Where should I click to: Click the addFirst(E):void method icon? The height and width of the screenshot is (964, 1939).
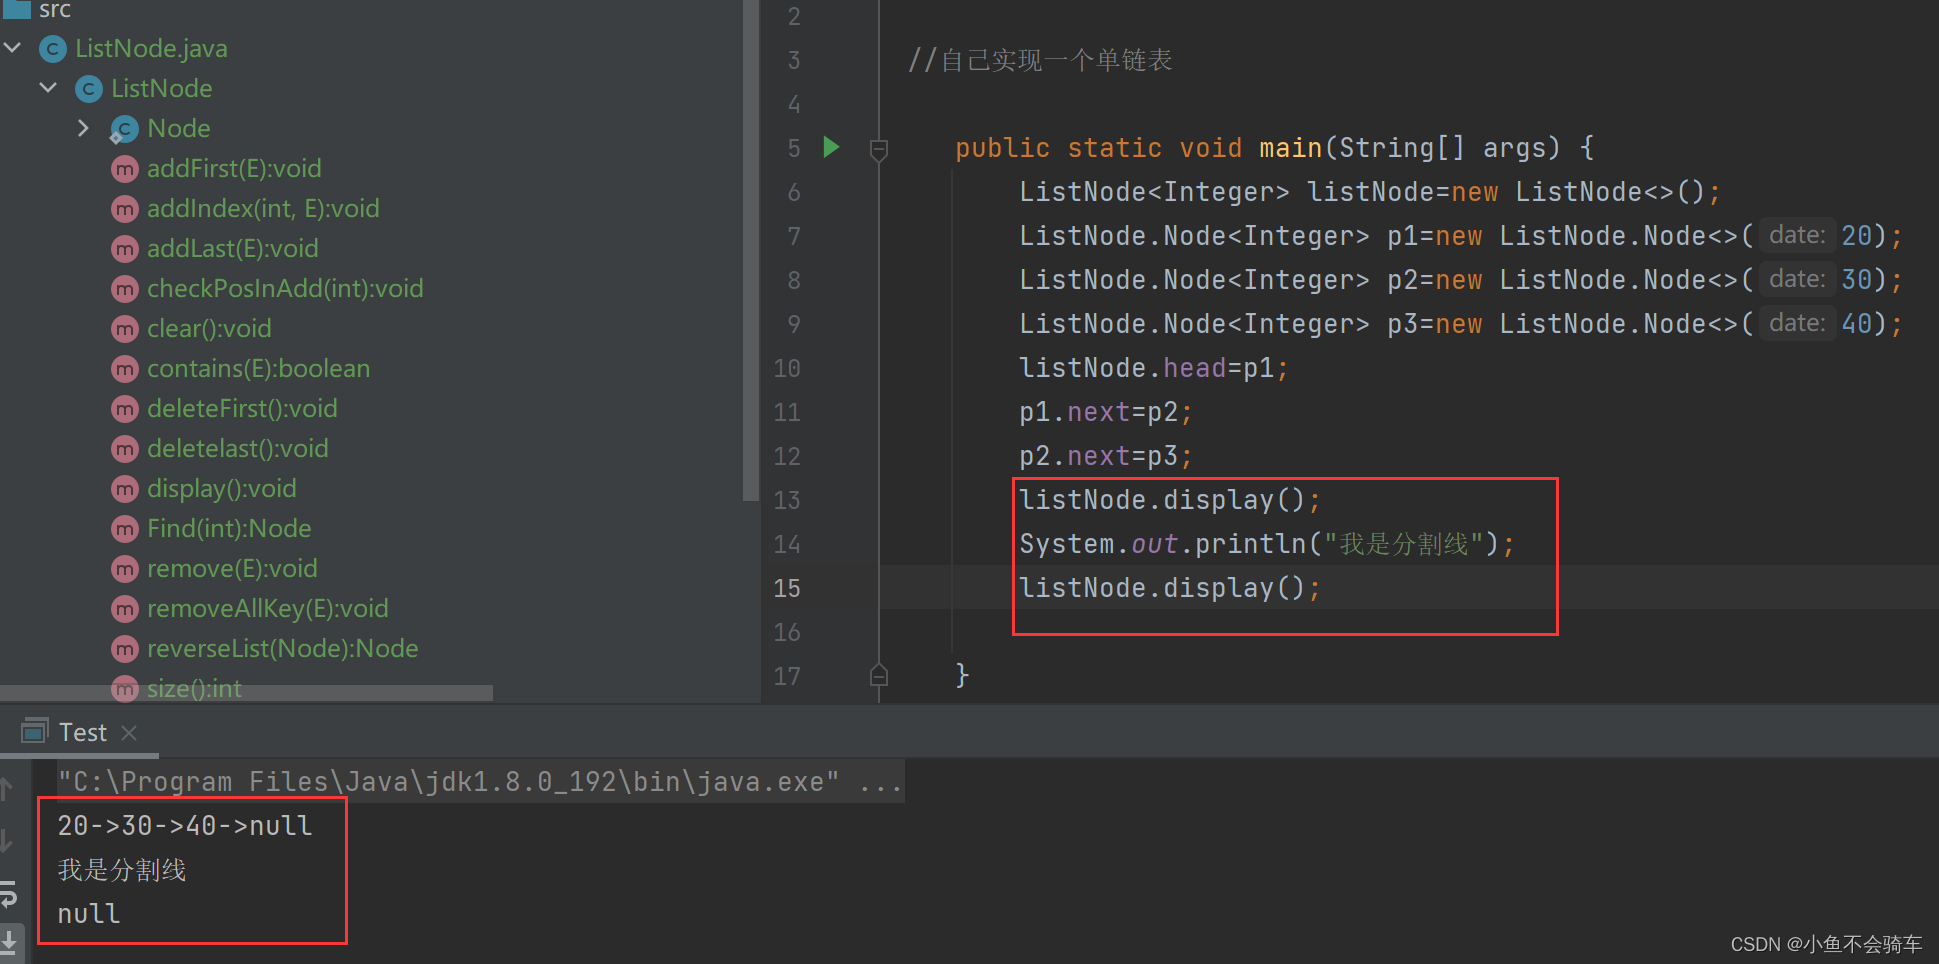pyautogui.click(x=124, y=169)
